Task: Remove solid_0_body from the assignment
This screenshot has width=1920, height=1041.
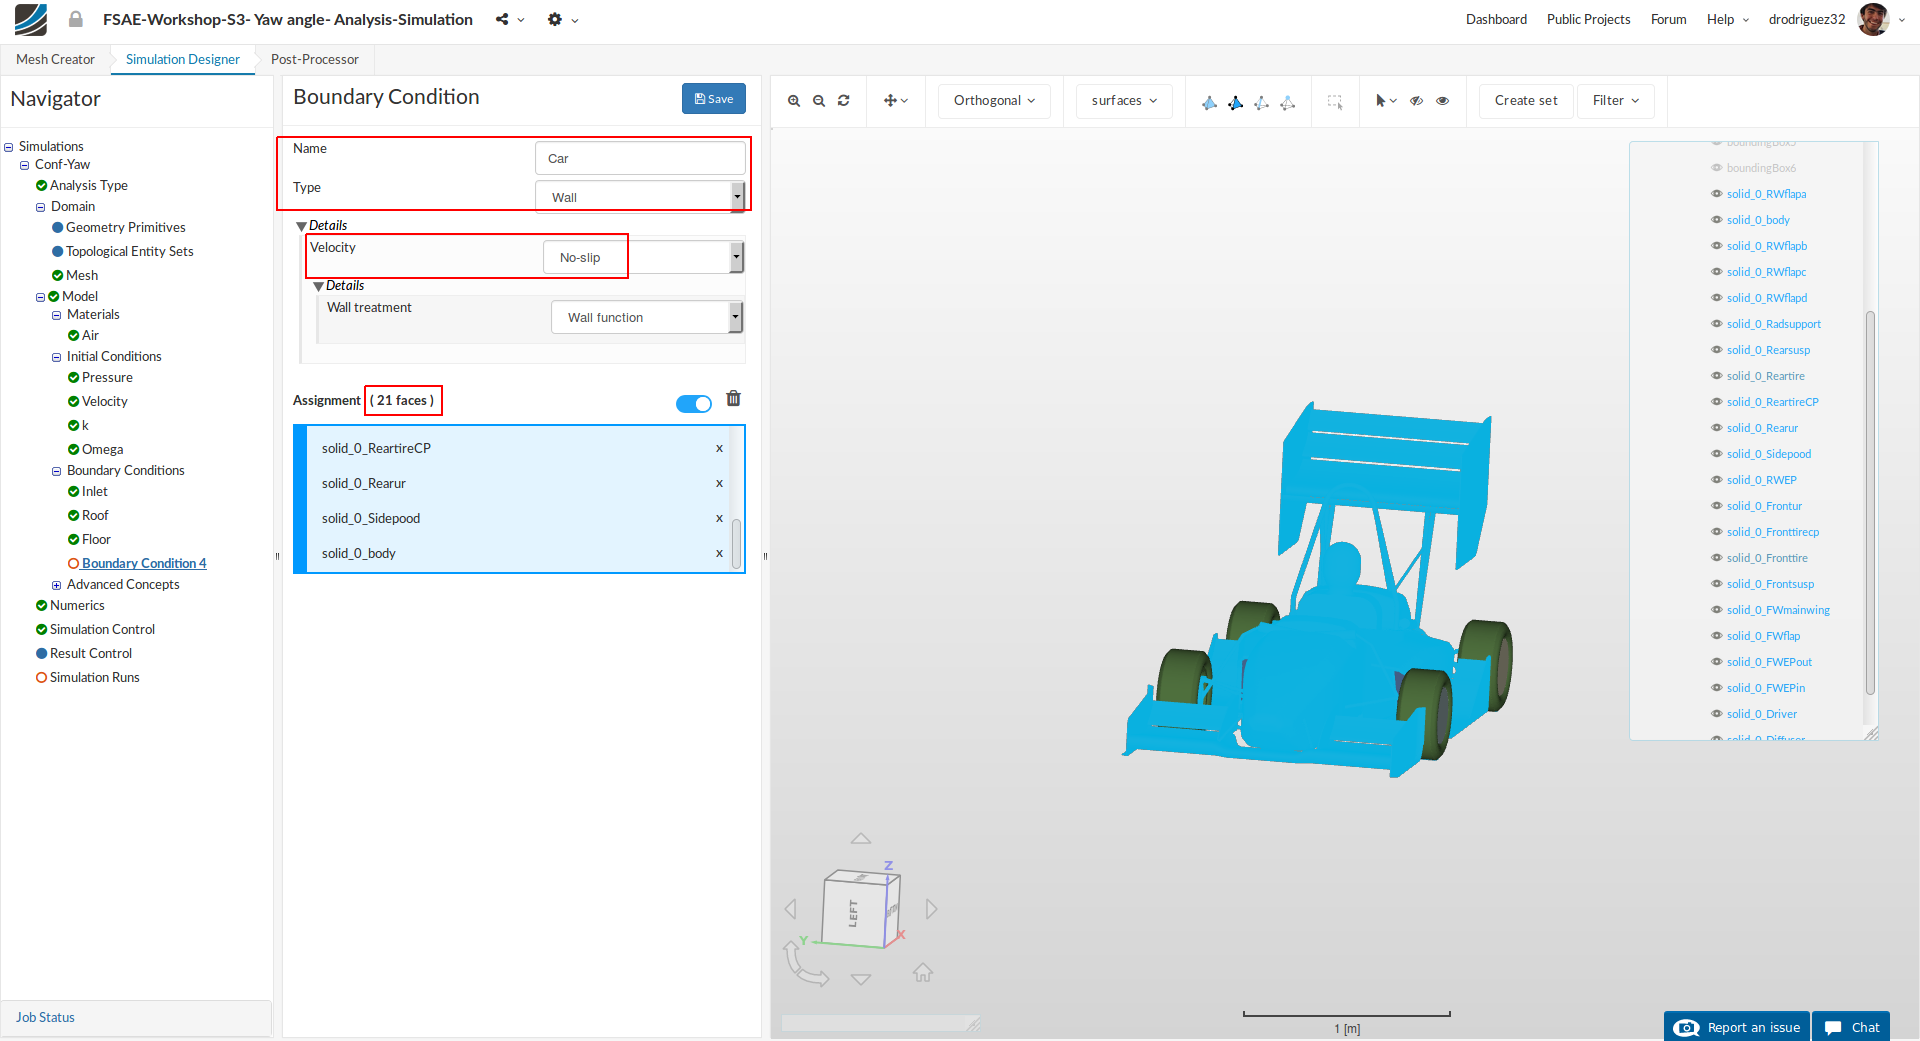Action: [719, 554]
